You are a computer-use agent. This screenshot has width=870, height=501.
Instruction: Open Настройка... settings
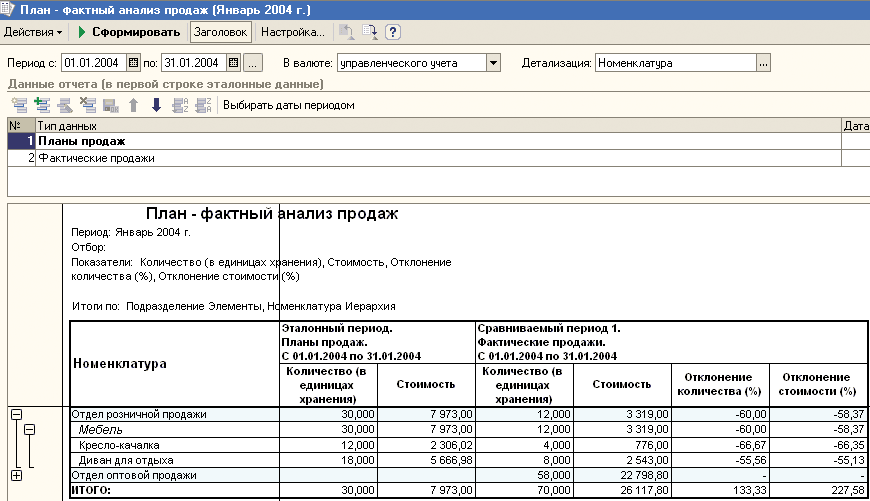pyautogui.click(x=293, y=33)
